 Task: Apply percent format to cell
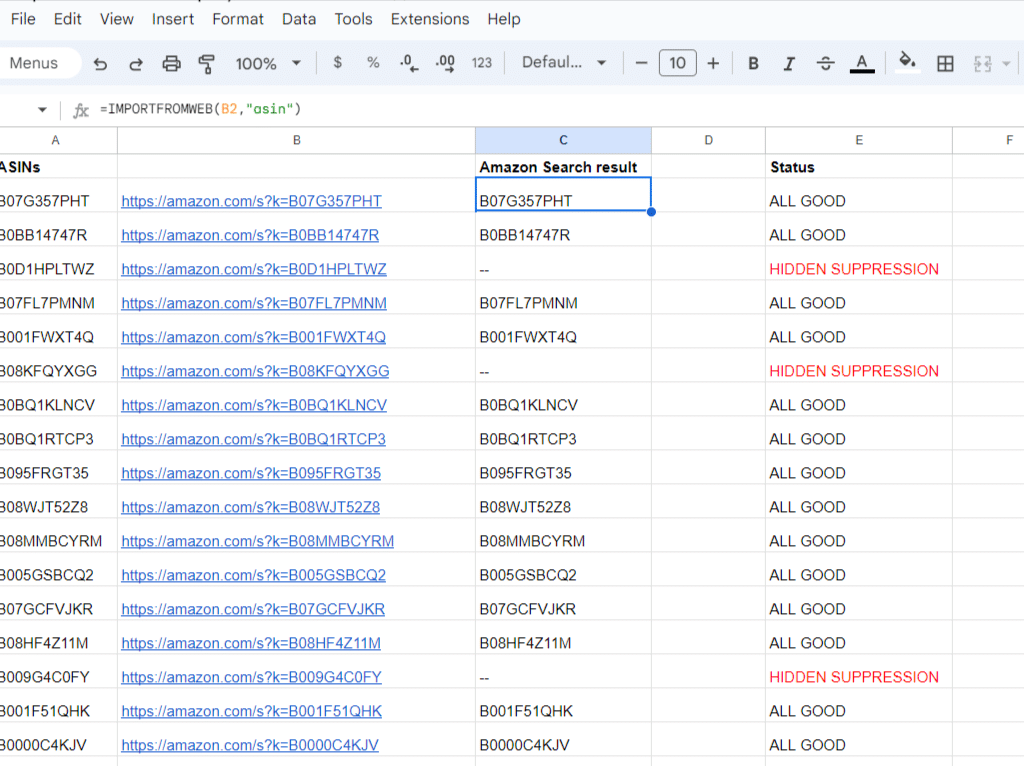[373, 63]
